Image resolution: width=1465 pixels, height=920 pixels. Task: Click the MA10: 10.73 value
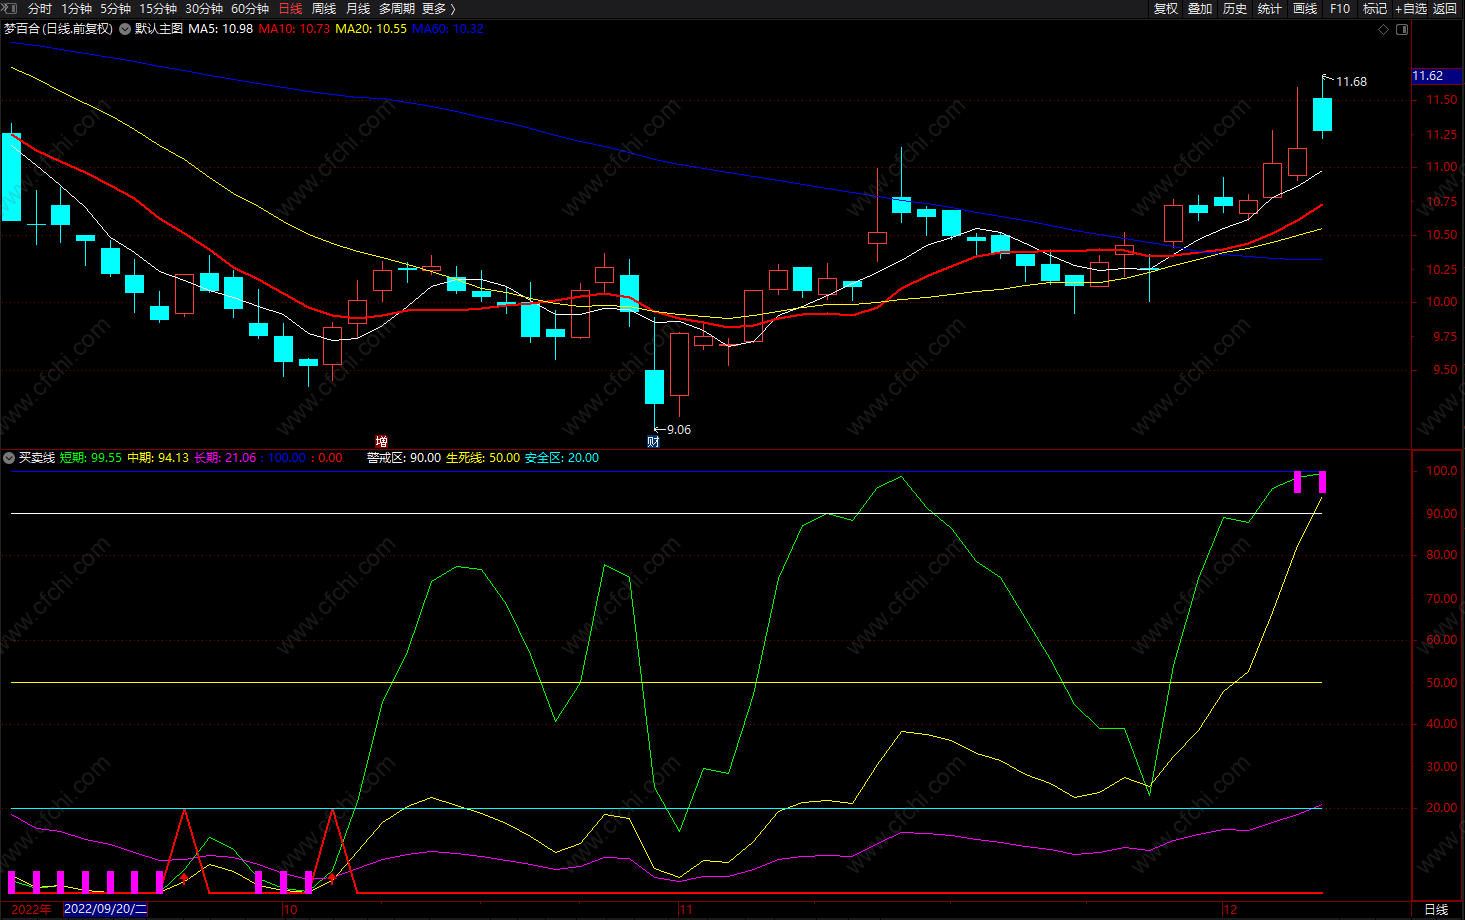(x=294, y=29)
